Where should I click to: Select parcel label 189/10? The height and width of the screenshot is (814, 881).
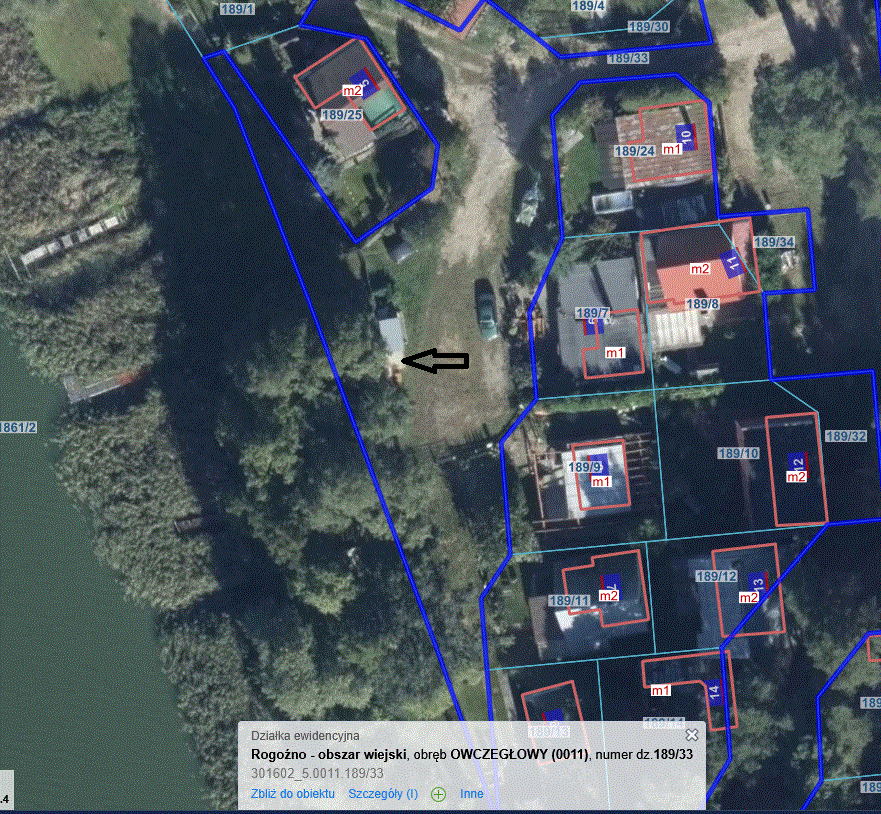[739, 454]
